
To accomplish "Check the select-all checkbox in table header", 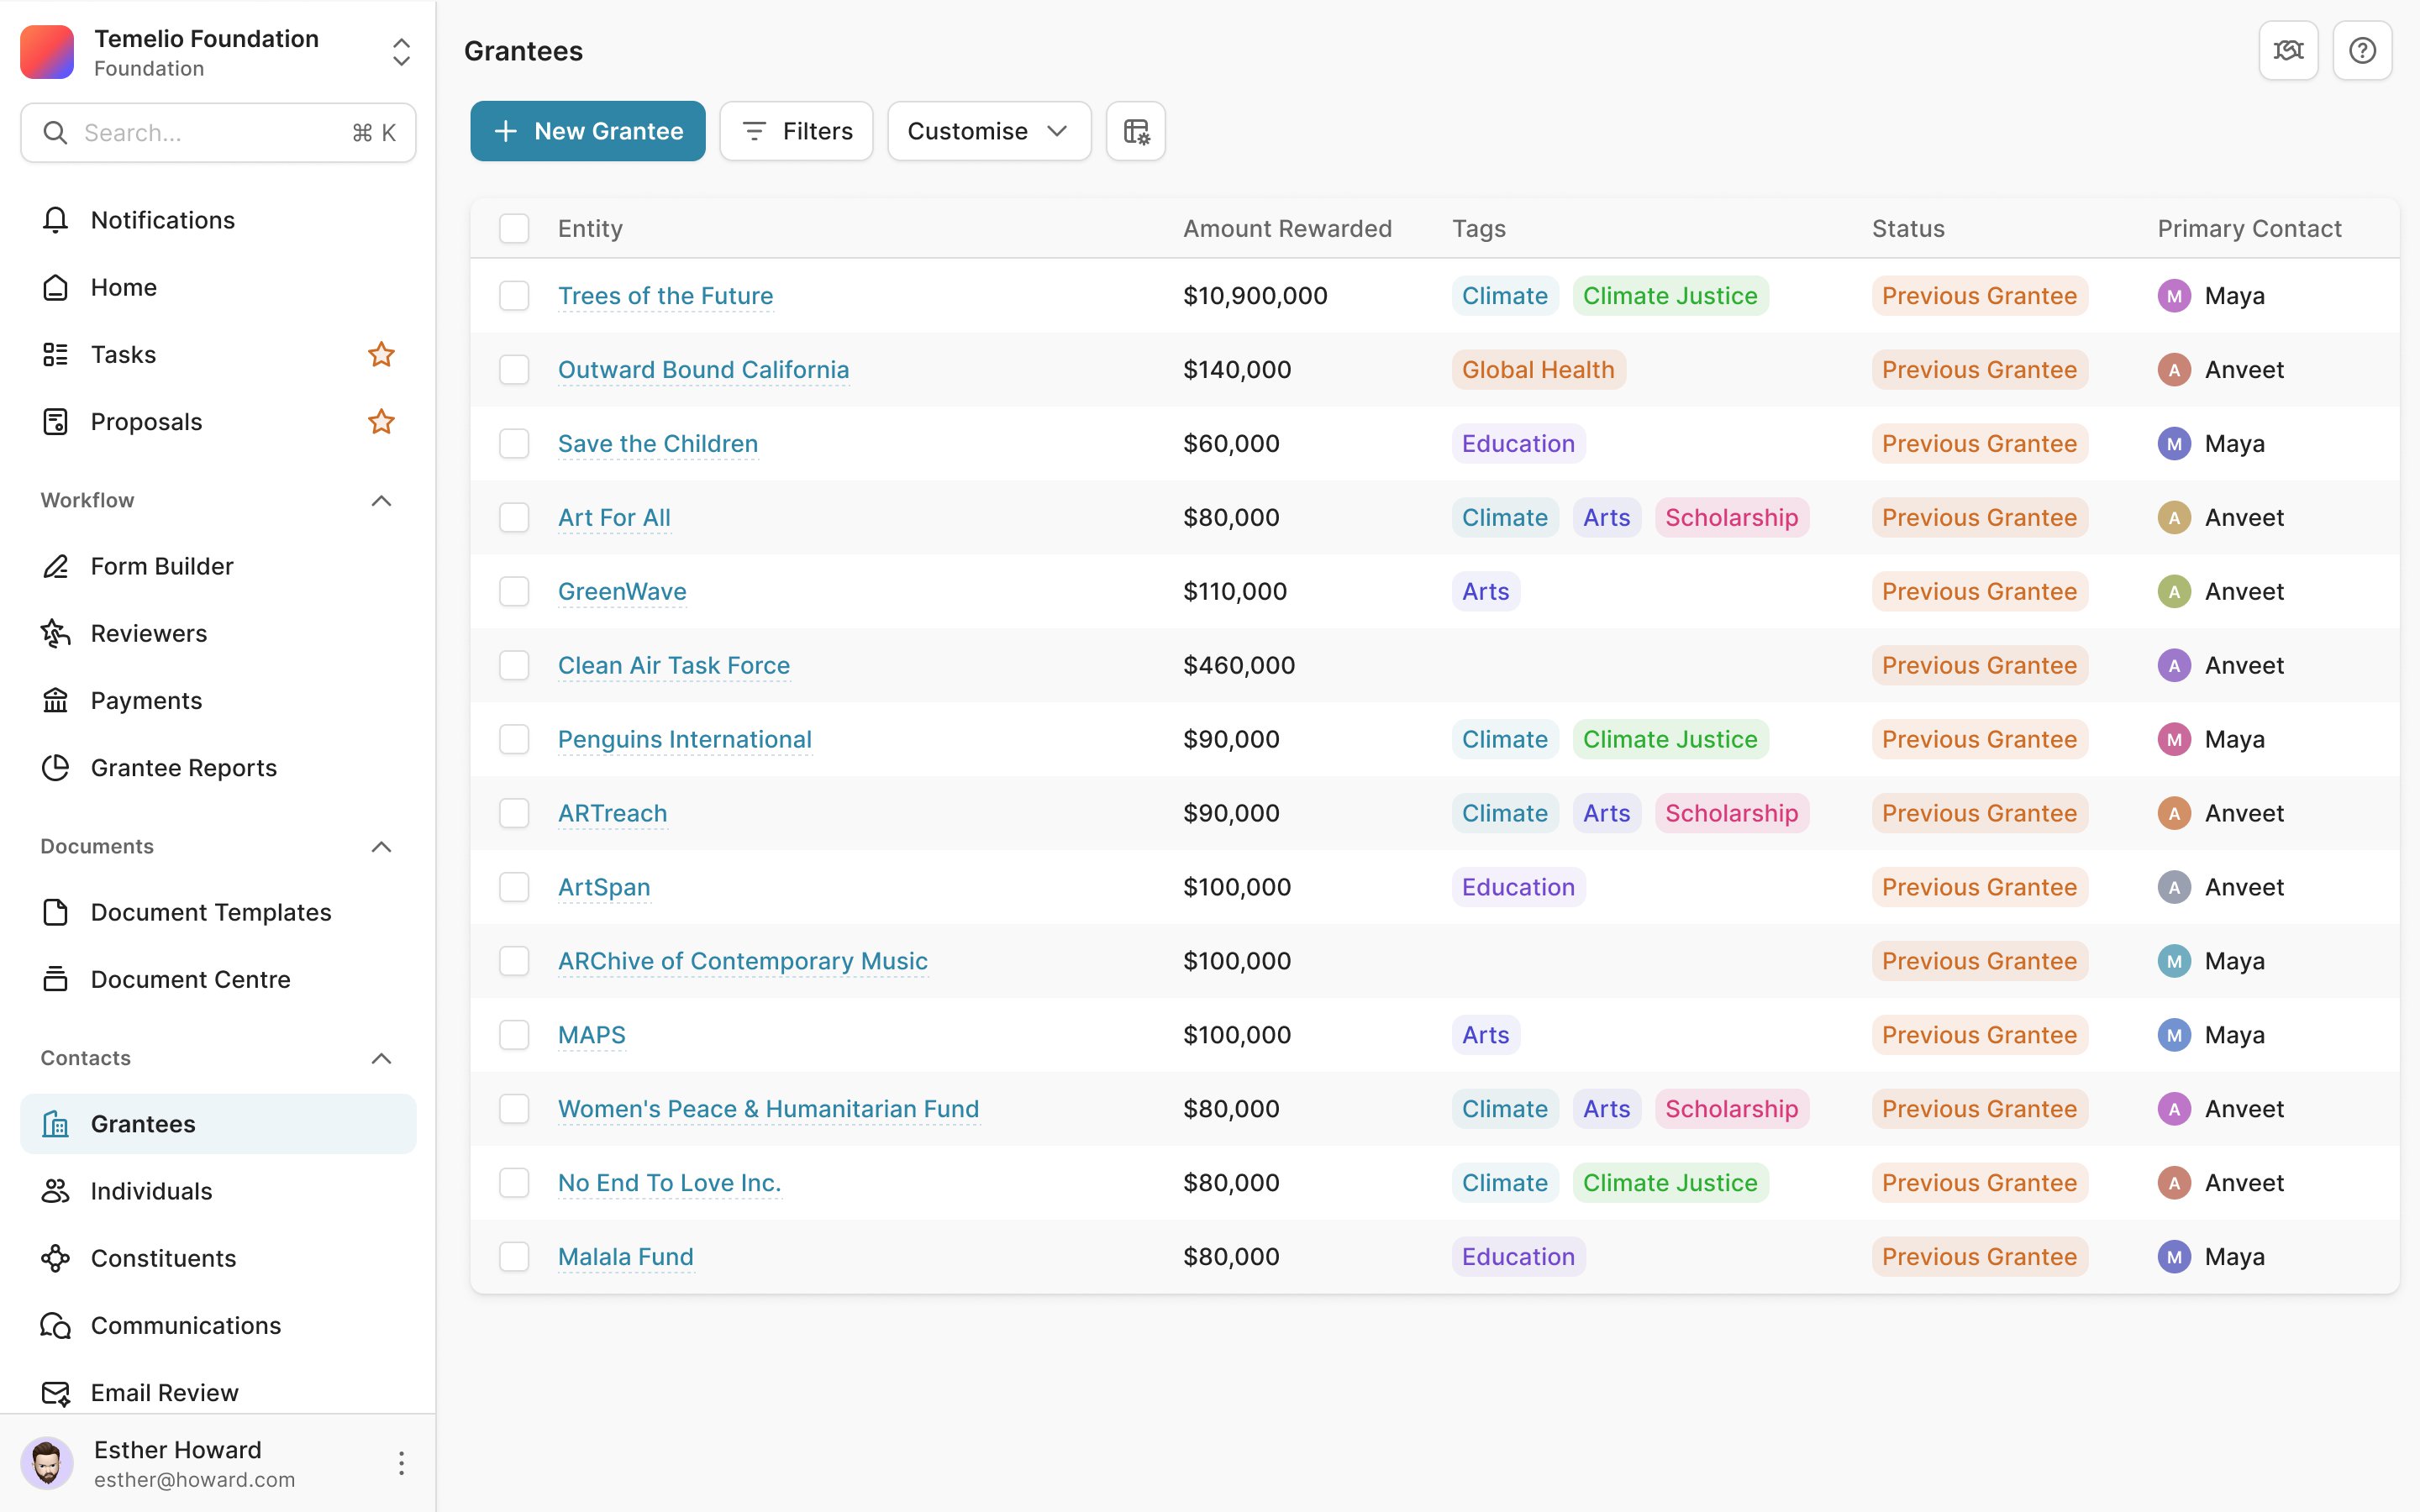I will (514, 229).
